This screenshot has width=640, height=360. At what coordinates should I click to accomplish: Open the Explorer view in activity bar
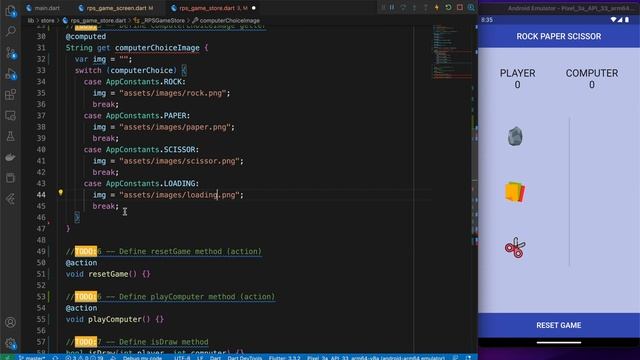point(11,11)
